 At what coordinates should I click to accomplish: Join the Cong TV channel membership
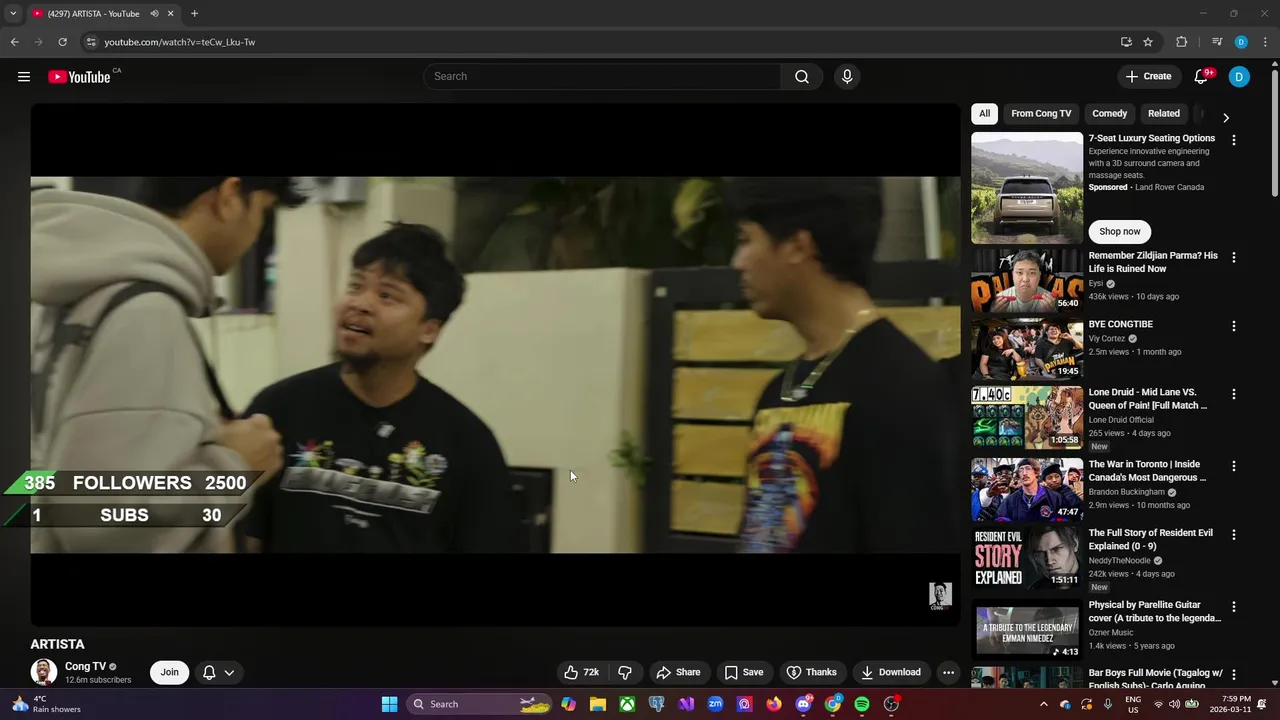pos(169,672)
